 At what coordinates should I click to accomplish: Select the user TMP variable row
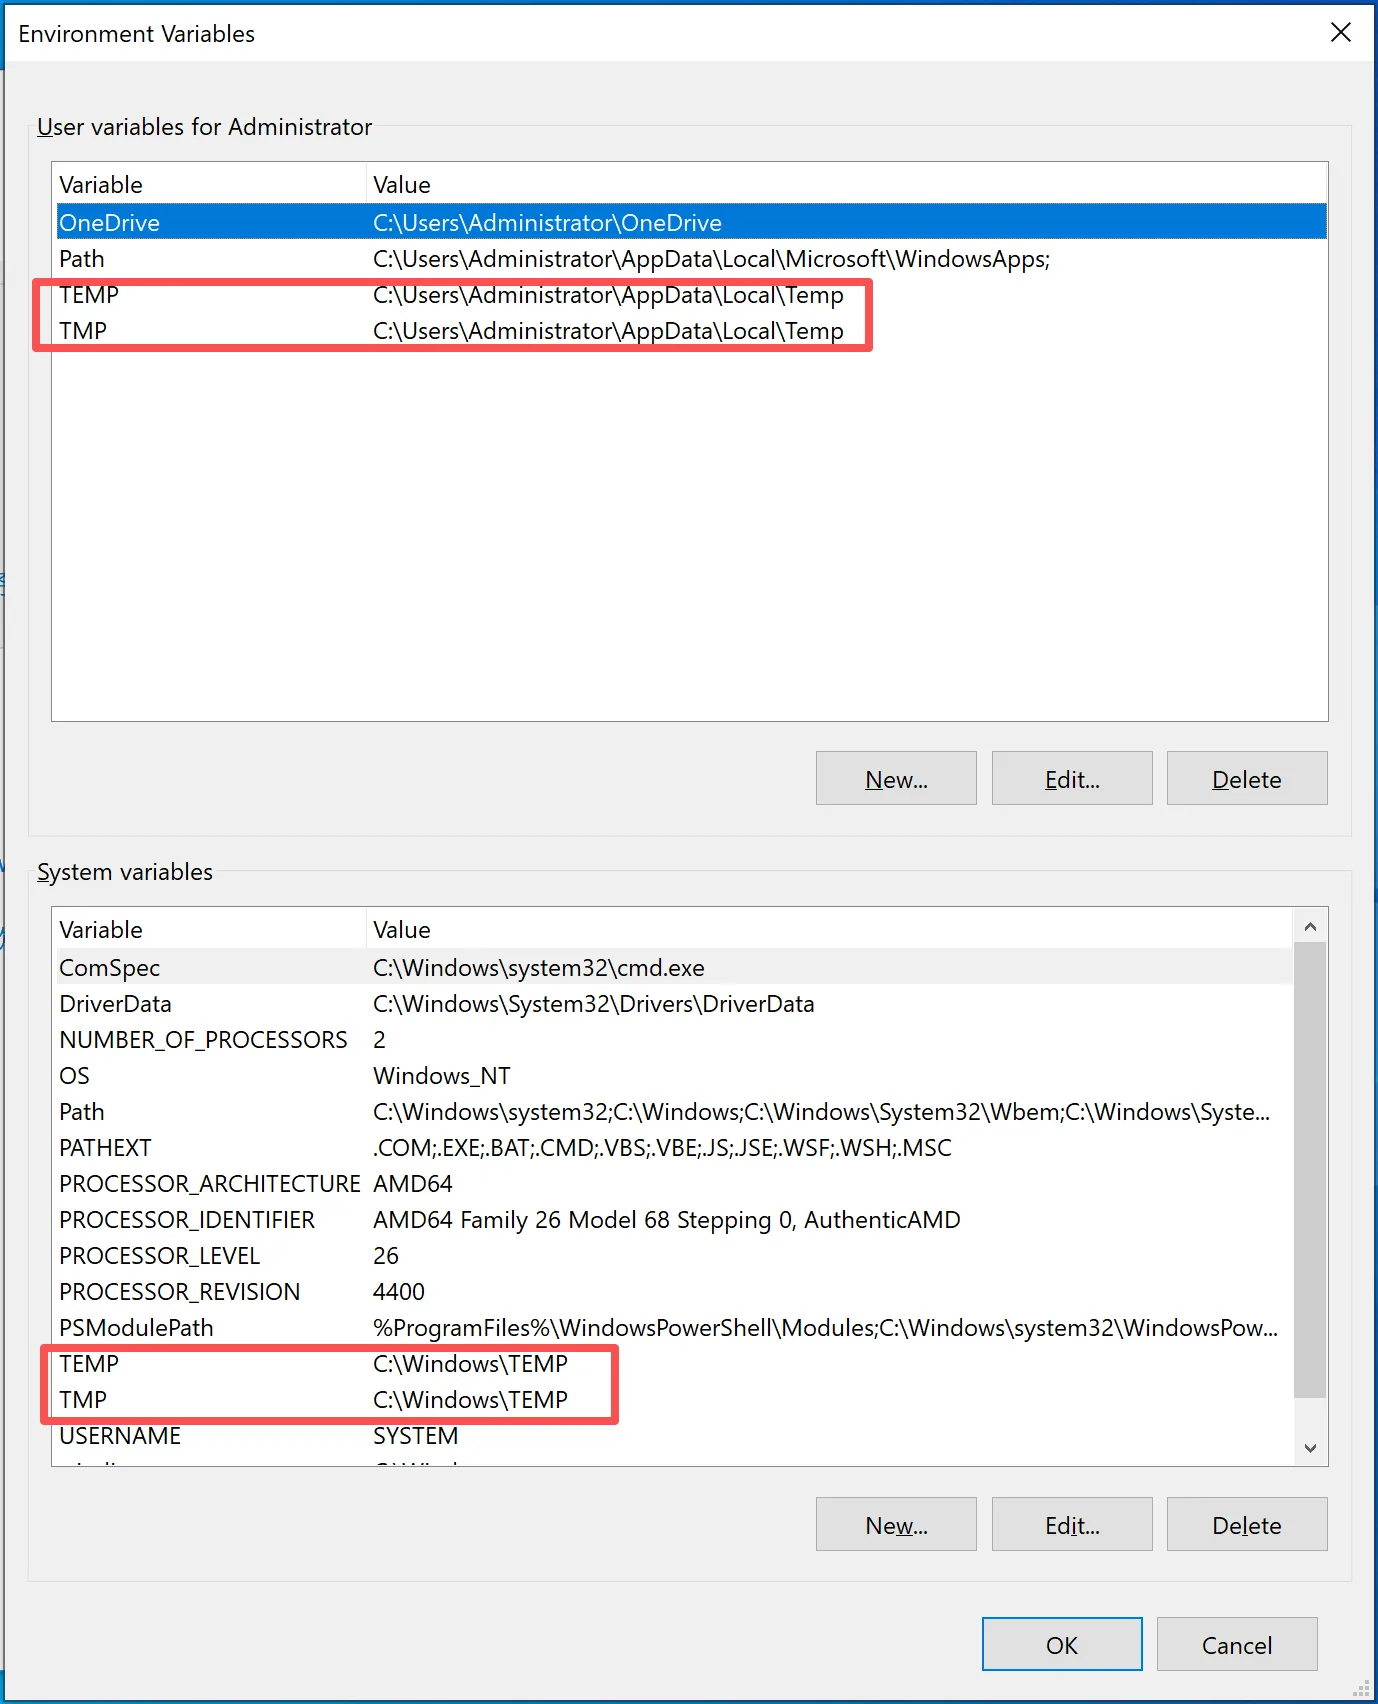[83, 331]
